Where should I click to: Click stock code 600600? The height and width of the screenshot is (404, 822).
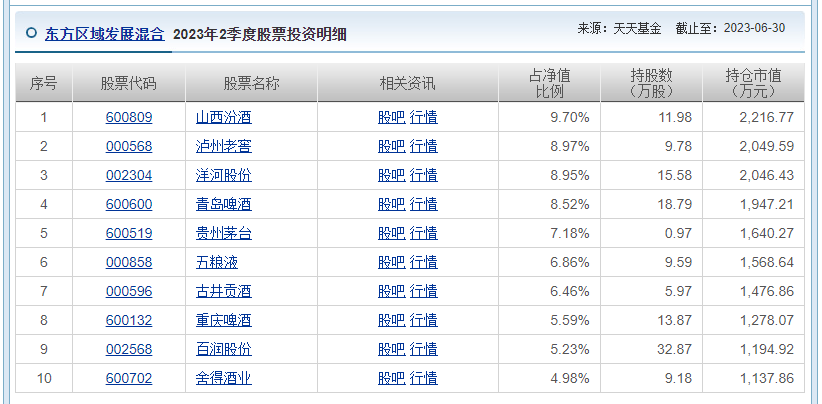[x=129, y=204]
